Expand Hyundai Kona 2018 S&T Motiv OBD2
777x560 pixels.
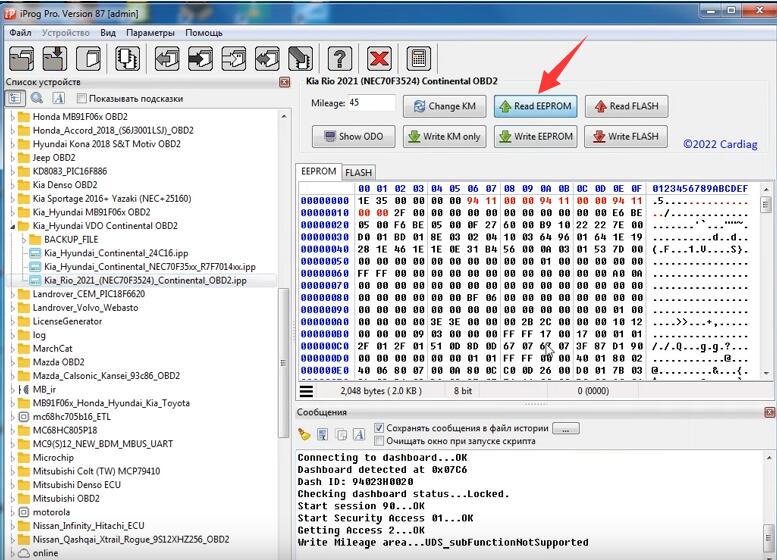click(12, 144)
